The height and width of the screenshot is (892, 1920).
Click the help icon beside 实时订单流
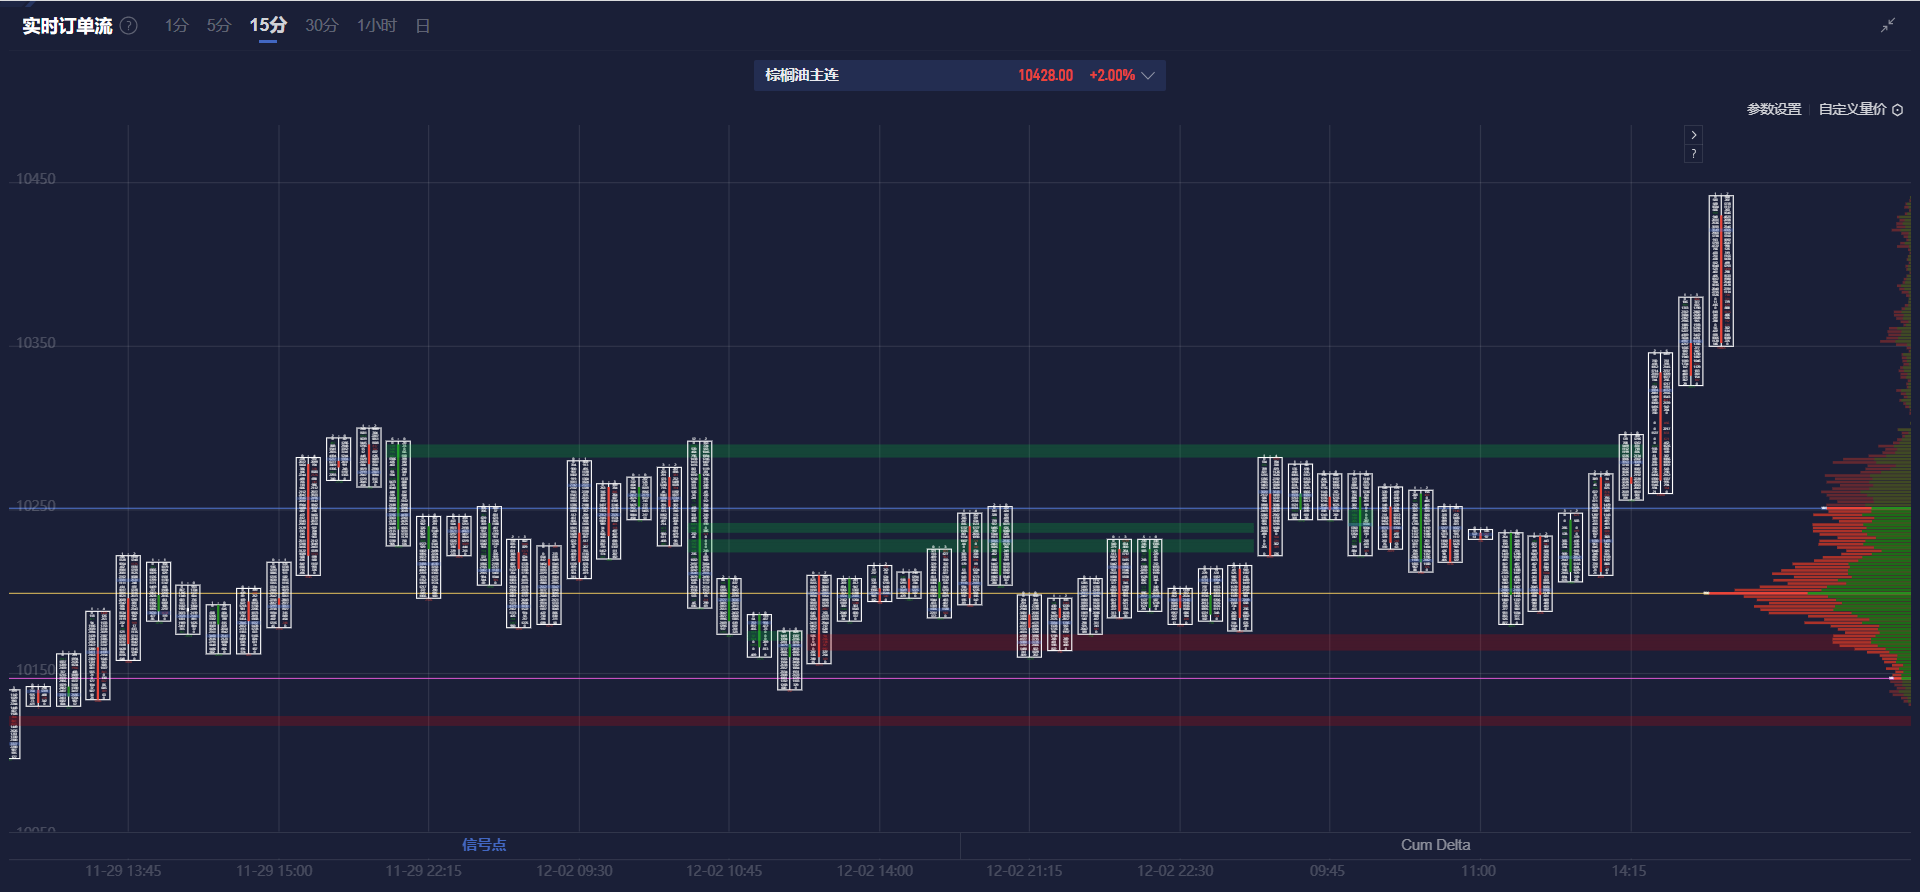129,26
